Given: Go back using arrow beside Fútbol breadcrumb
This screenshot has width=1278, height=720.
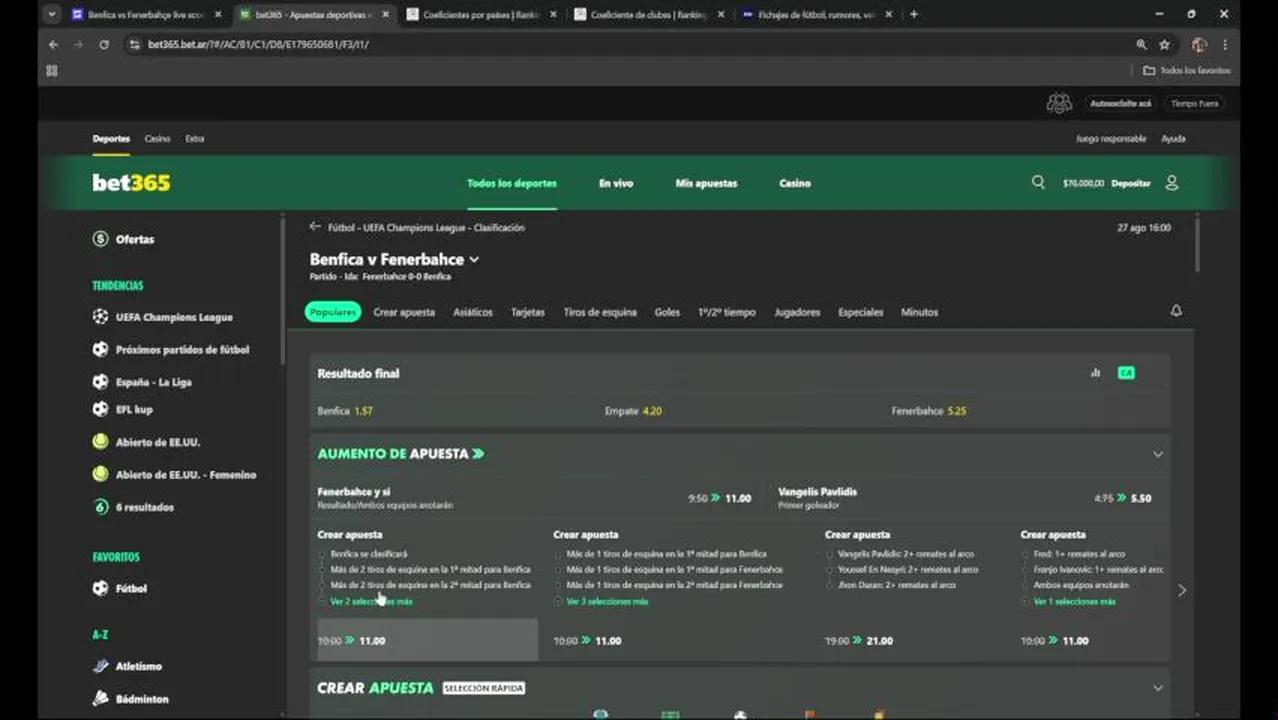Looking at the screenshot, I should click(x=315, y=227).
